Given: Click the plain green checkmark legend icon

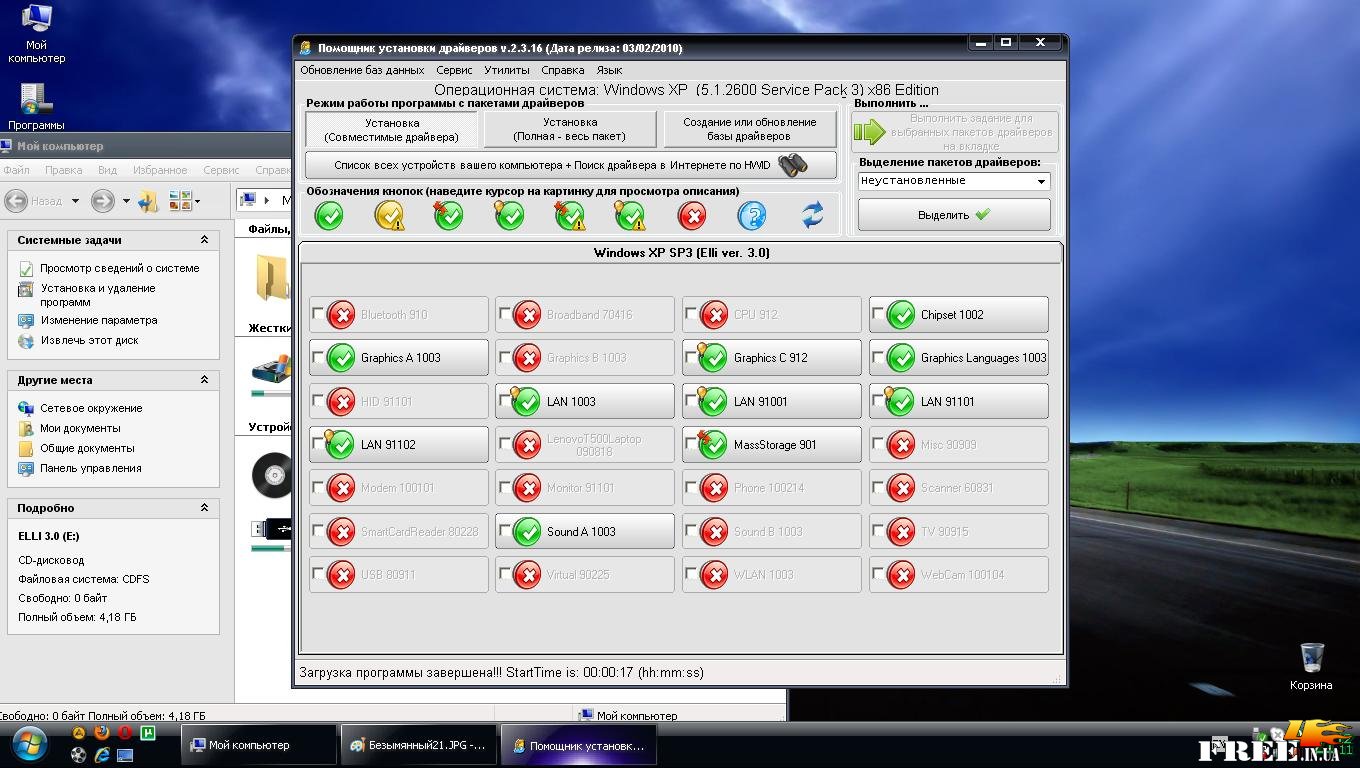Looking at the screenshot, I should 329,215.
